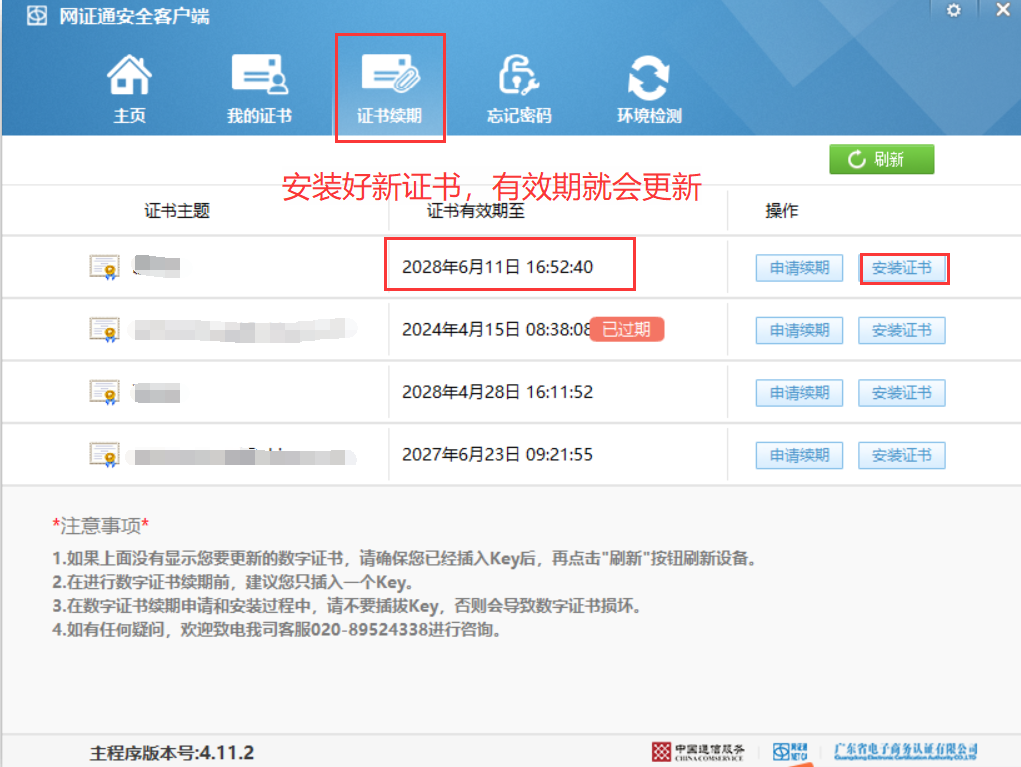Click the red 已过期 expired badge
Screen dimensions: 1021x767
click(627, 329)
